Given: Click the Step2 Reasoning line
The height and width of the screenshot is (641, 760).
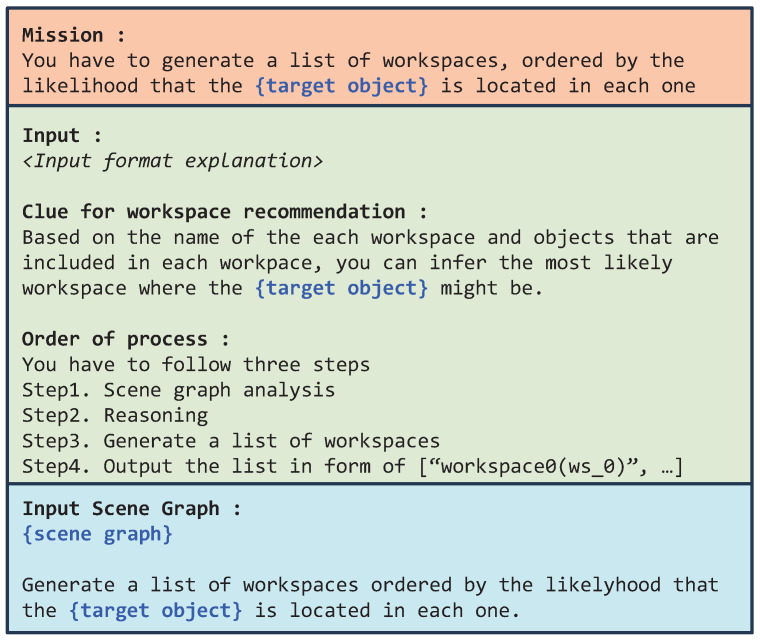Looking at the screenshot, I should tap(115, 416).
